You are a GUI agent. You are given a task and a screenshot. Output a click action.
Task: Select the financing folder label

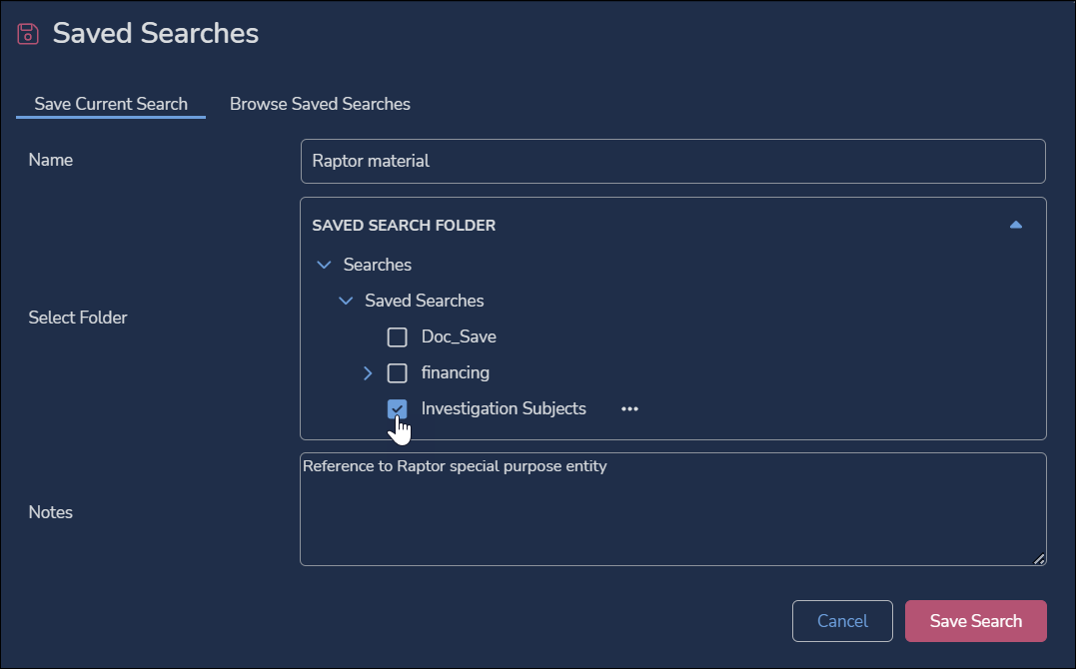[455, 373]
